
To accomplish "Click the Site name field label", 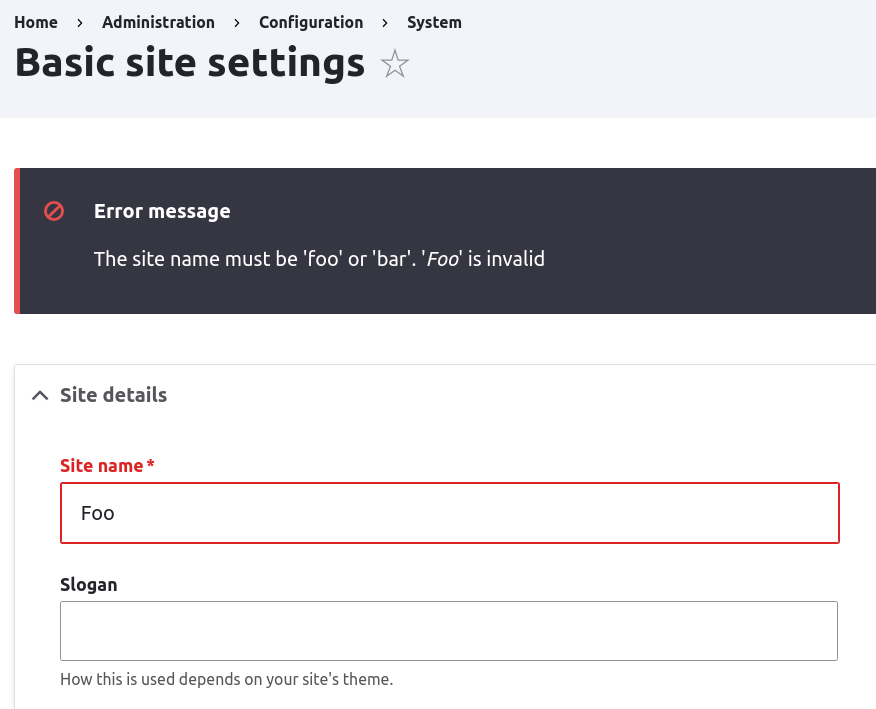I will click(x=101, y=466).
